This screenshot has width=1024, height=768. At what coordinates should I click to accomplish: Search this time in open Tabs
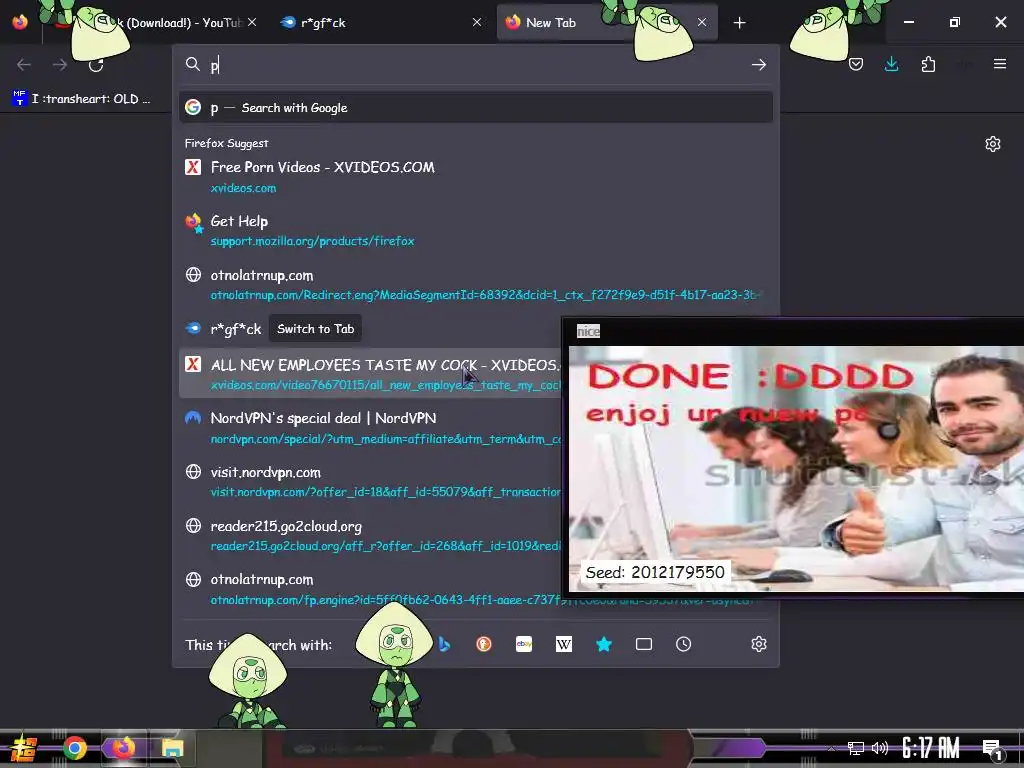click(x=644, y=645)
